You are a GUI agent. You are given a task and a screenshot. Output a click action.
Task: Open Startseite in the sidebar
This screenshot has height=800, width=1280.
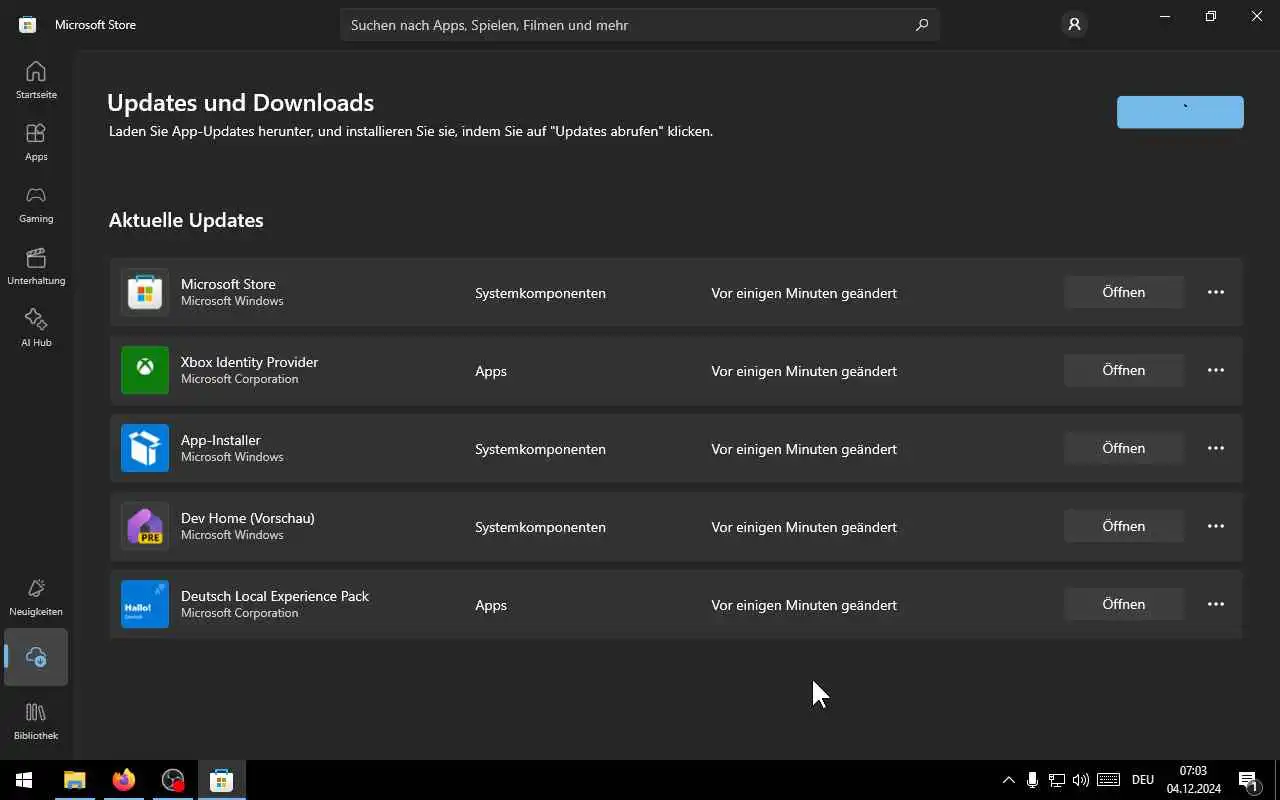(36, 80)
